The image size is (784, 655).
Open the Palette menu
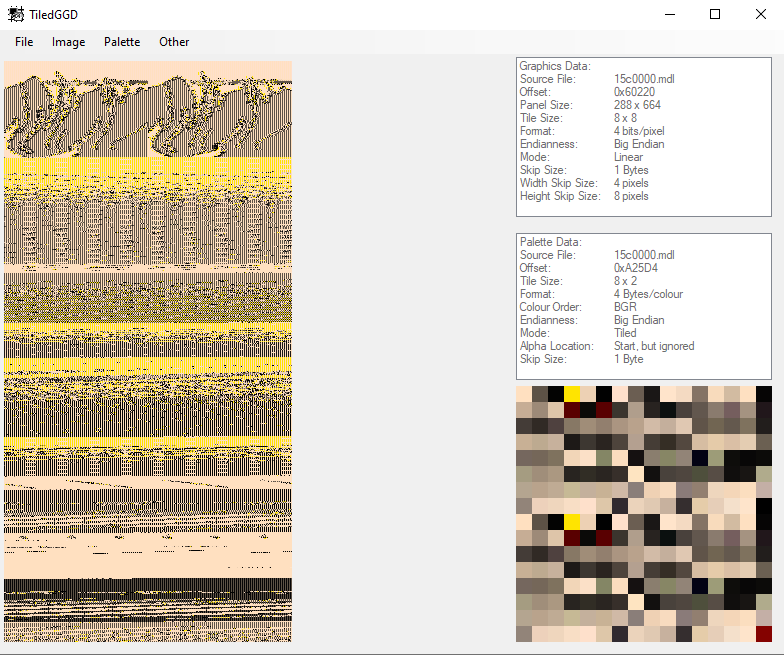pos(122,42)
